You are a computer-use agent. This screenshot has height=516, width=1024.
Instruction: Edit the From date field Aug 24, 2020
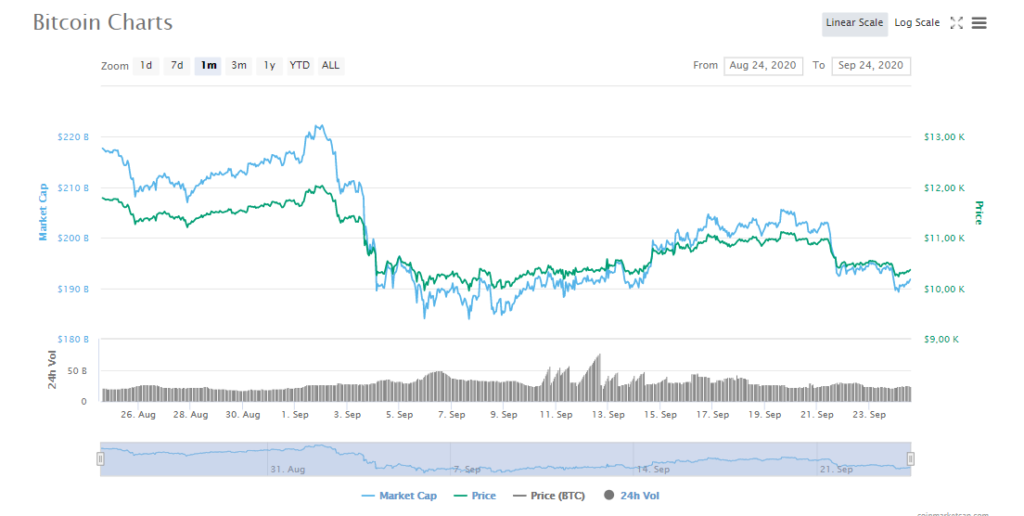[763, 65]
